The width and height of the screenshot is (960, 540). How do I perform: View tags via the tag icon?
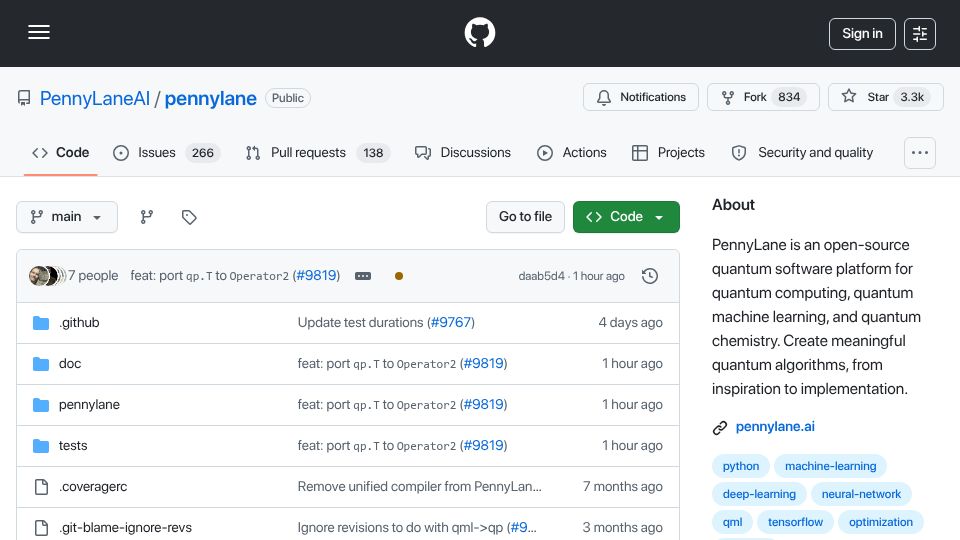click(189, 217)
